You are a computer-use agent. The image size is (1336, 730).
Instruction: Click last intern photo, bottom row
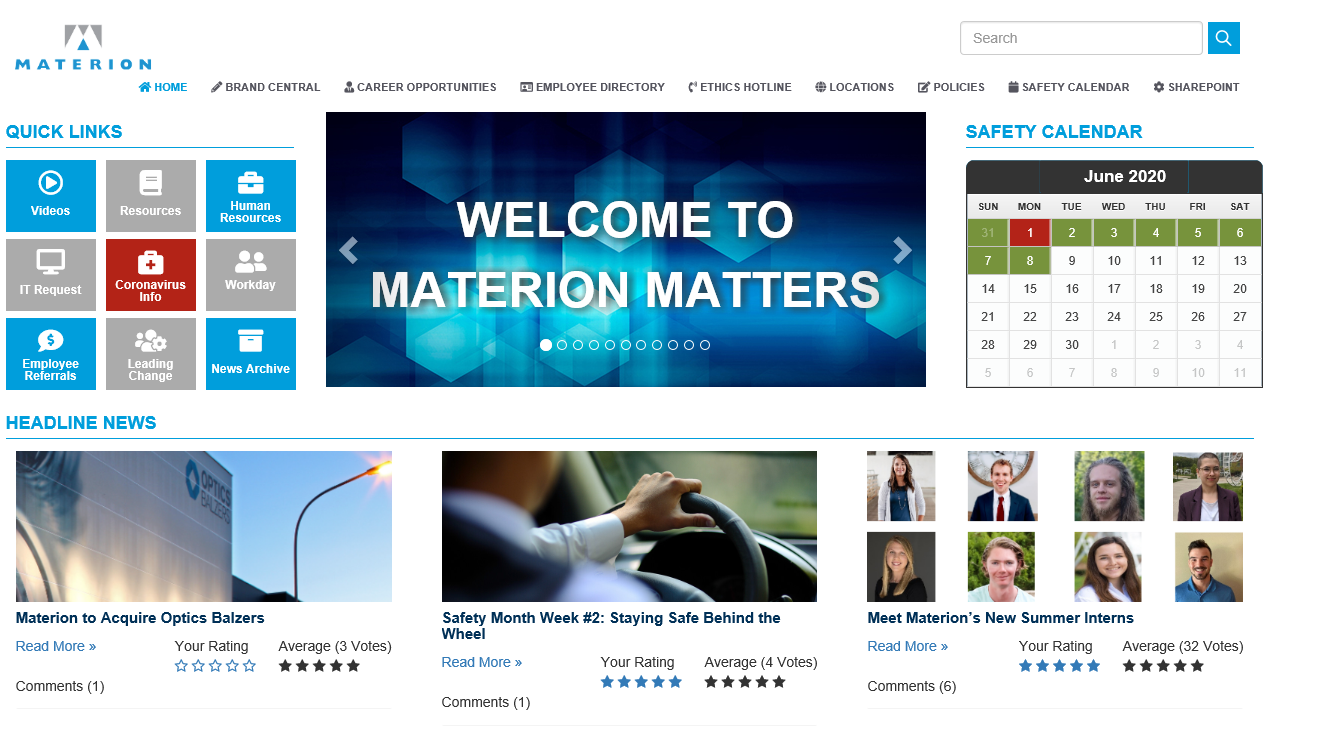(1209, 567)
